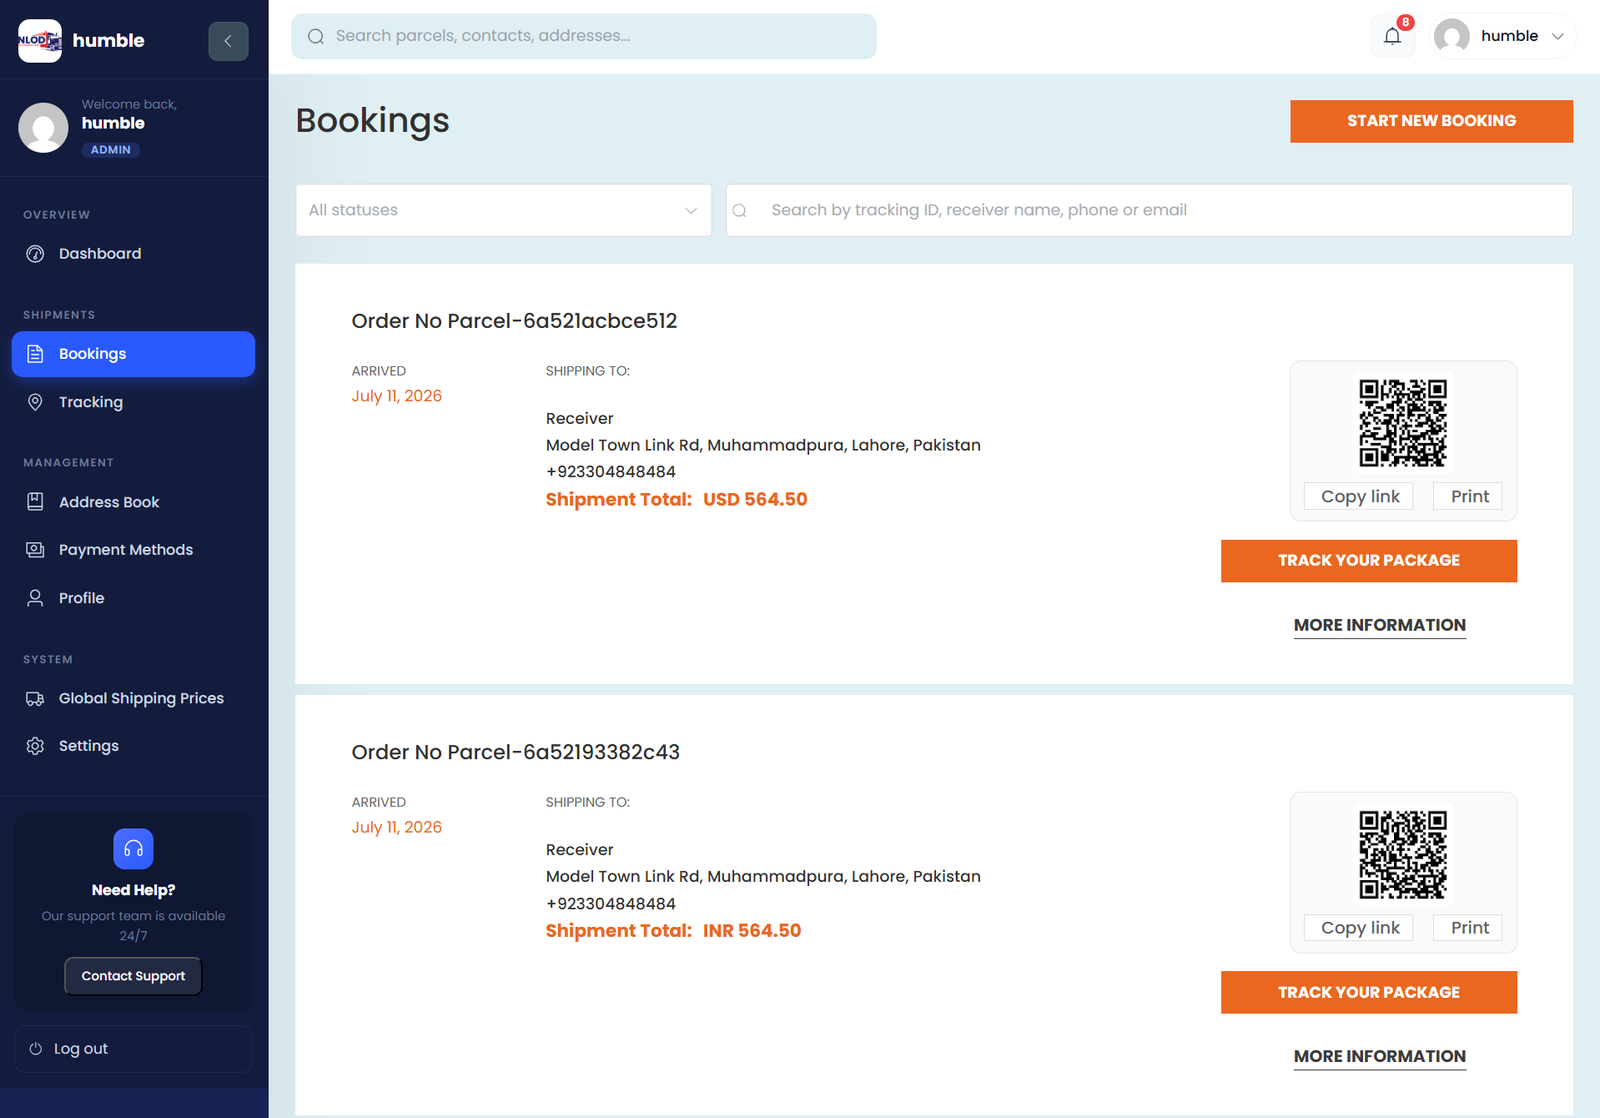Open More Information for Parcel-6a52193382c43
Screen dimensions: 1600x1118
point(1379,1057)
